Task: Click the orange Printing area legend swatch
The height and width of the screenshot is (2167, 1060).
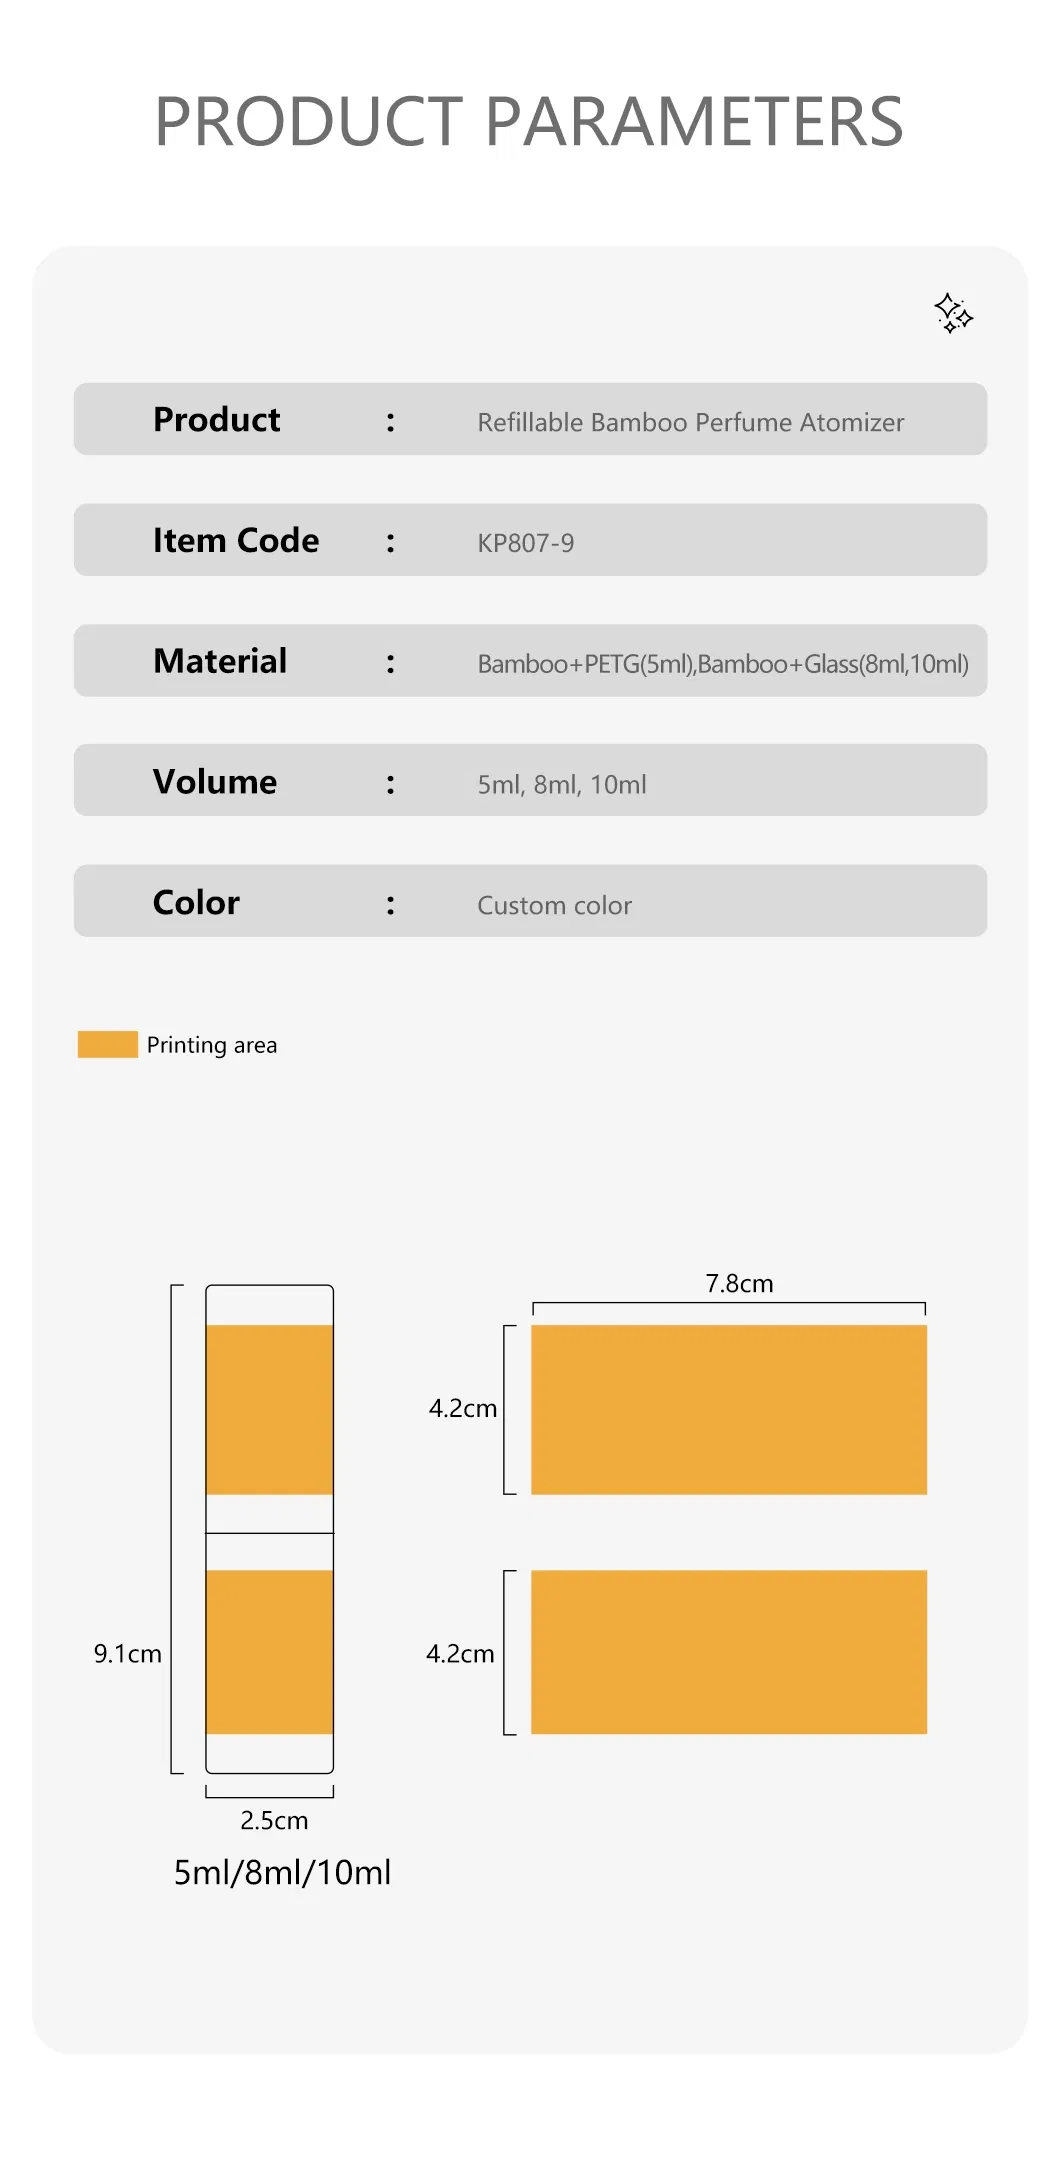Action: point(108,1044)
